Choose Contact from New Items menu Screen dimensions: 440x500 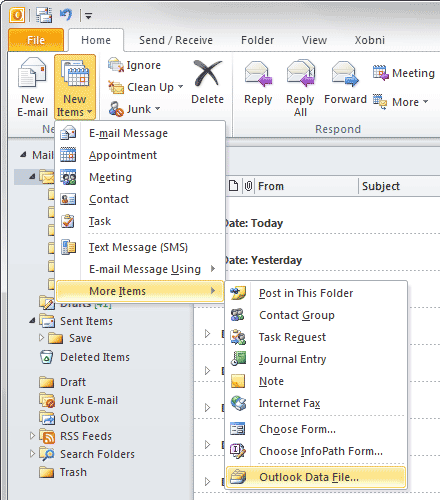(x=140, y=199)
